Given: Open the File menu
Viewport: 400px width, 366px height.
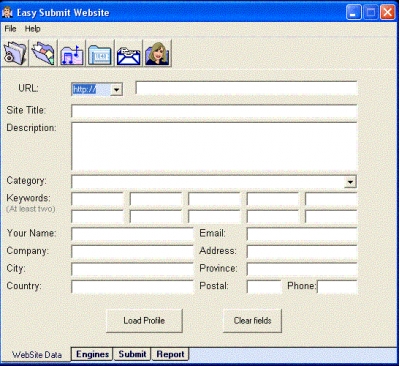Looking at the screenshot, I should [x=10, y=29].
